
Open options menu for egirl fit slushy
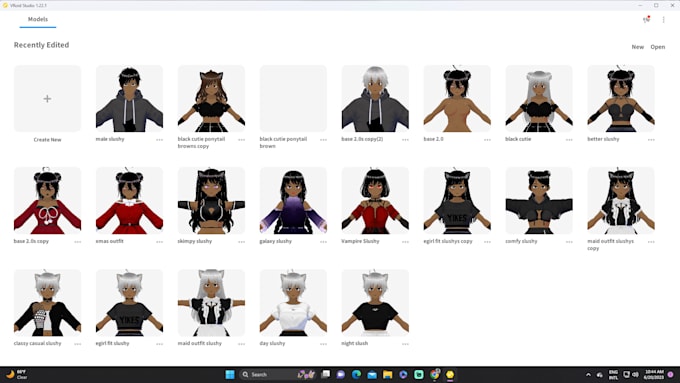click(160, 344)
